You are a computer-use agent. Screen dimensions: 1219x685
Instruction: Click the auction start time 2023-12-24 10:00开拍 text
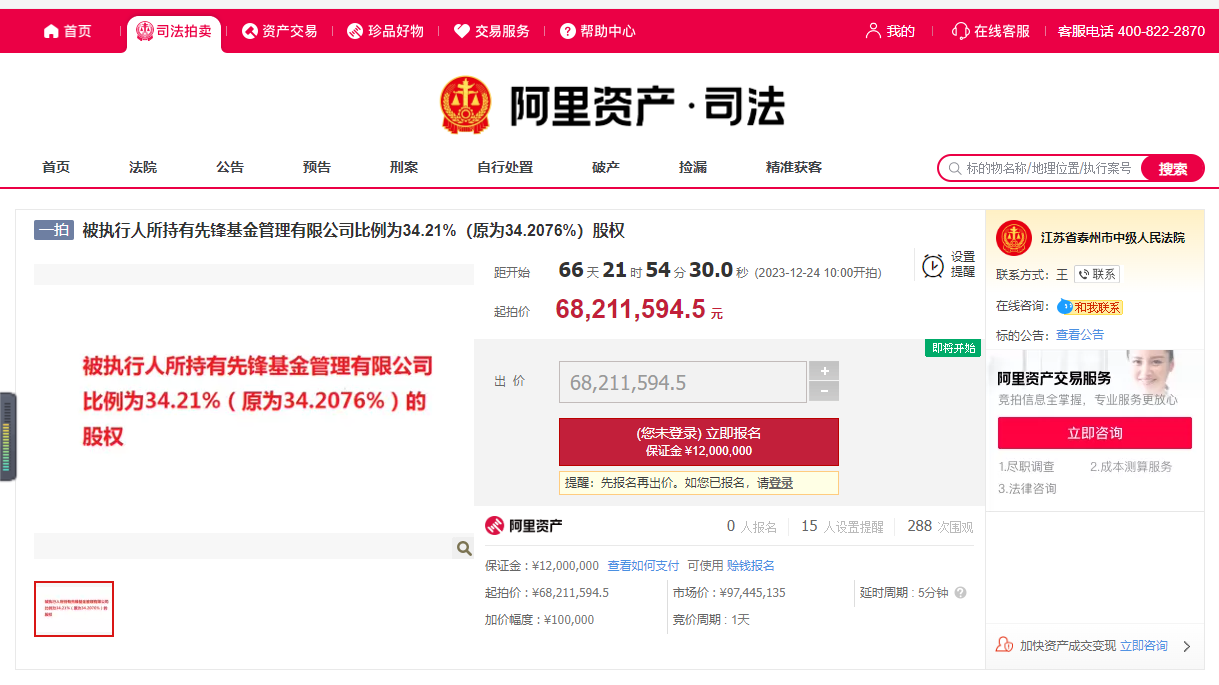[818, 273]
